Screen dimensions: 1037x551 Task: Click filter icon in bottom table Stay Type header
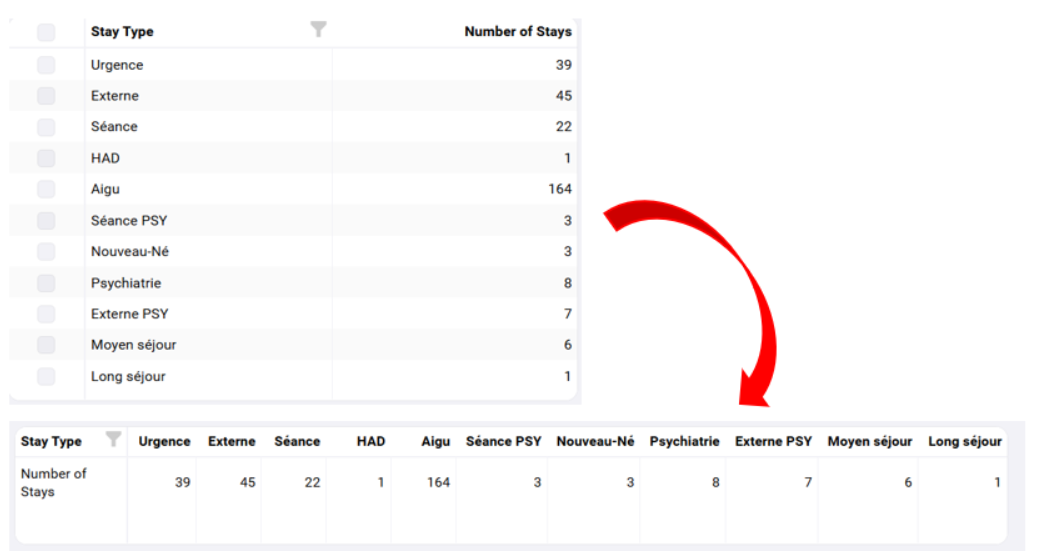click(114, 439)
